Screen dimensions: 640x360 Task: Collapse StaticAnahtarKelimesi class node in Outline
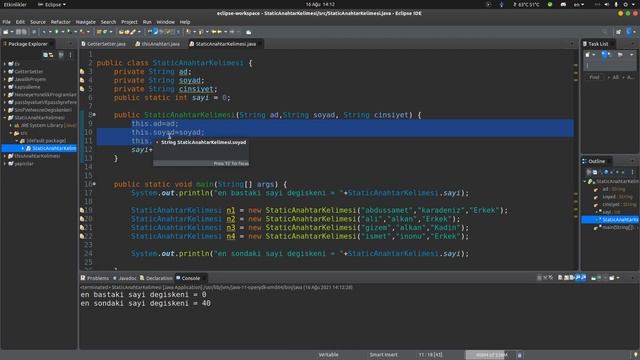(585, 181)
